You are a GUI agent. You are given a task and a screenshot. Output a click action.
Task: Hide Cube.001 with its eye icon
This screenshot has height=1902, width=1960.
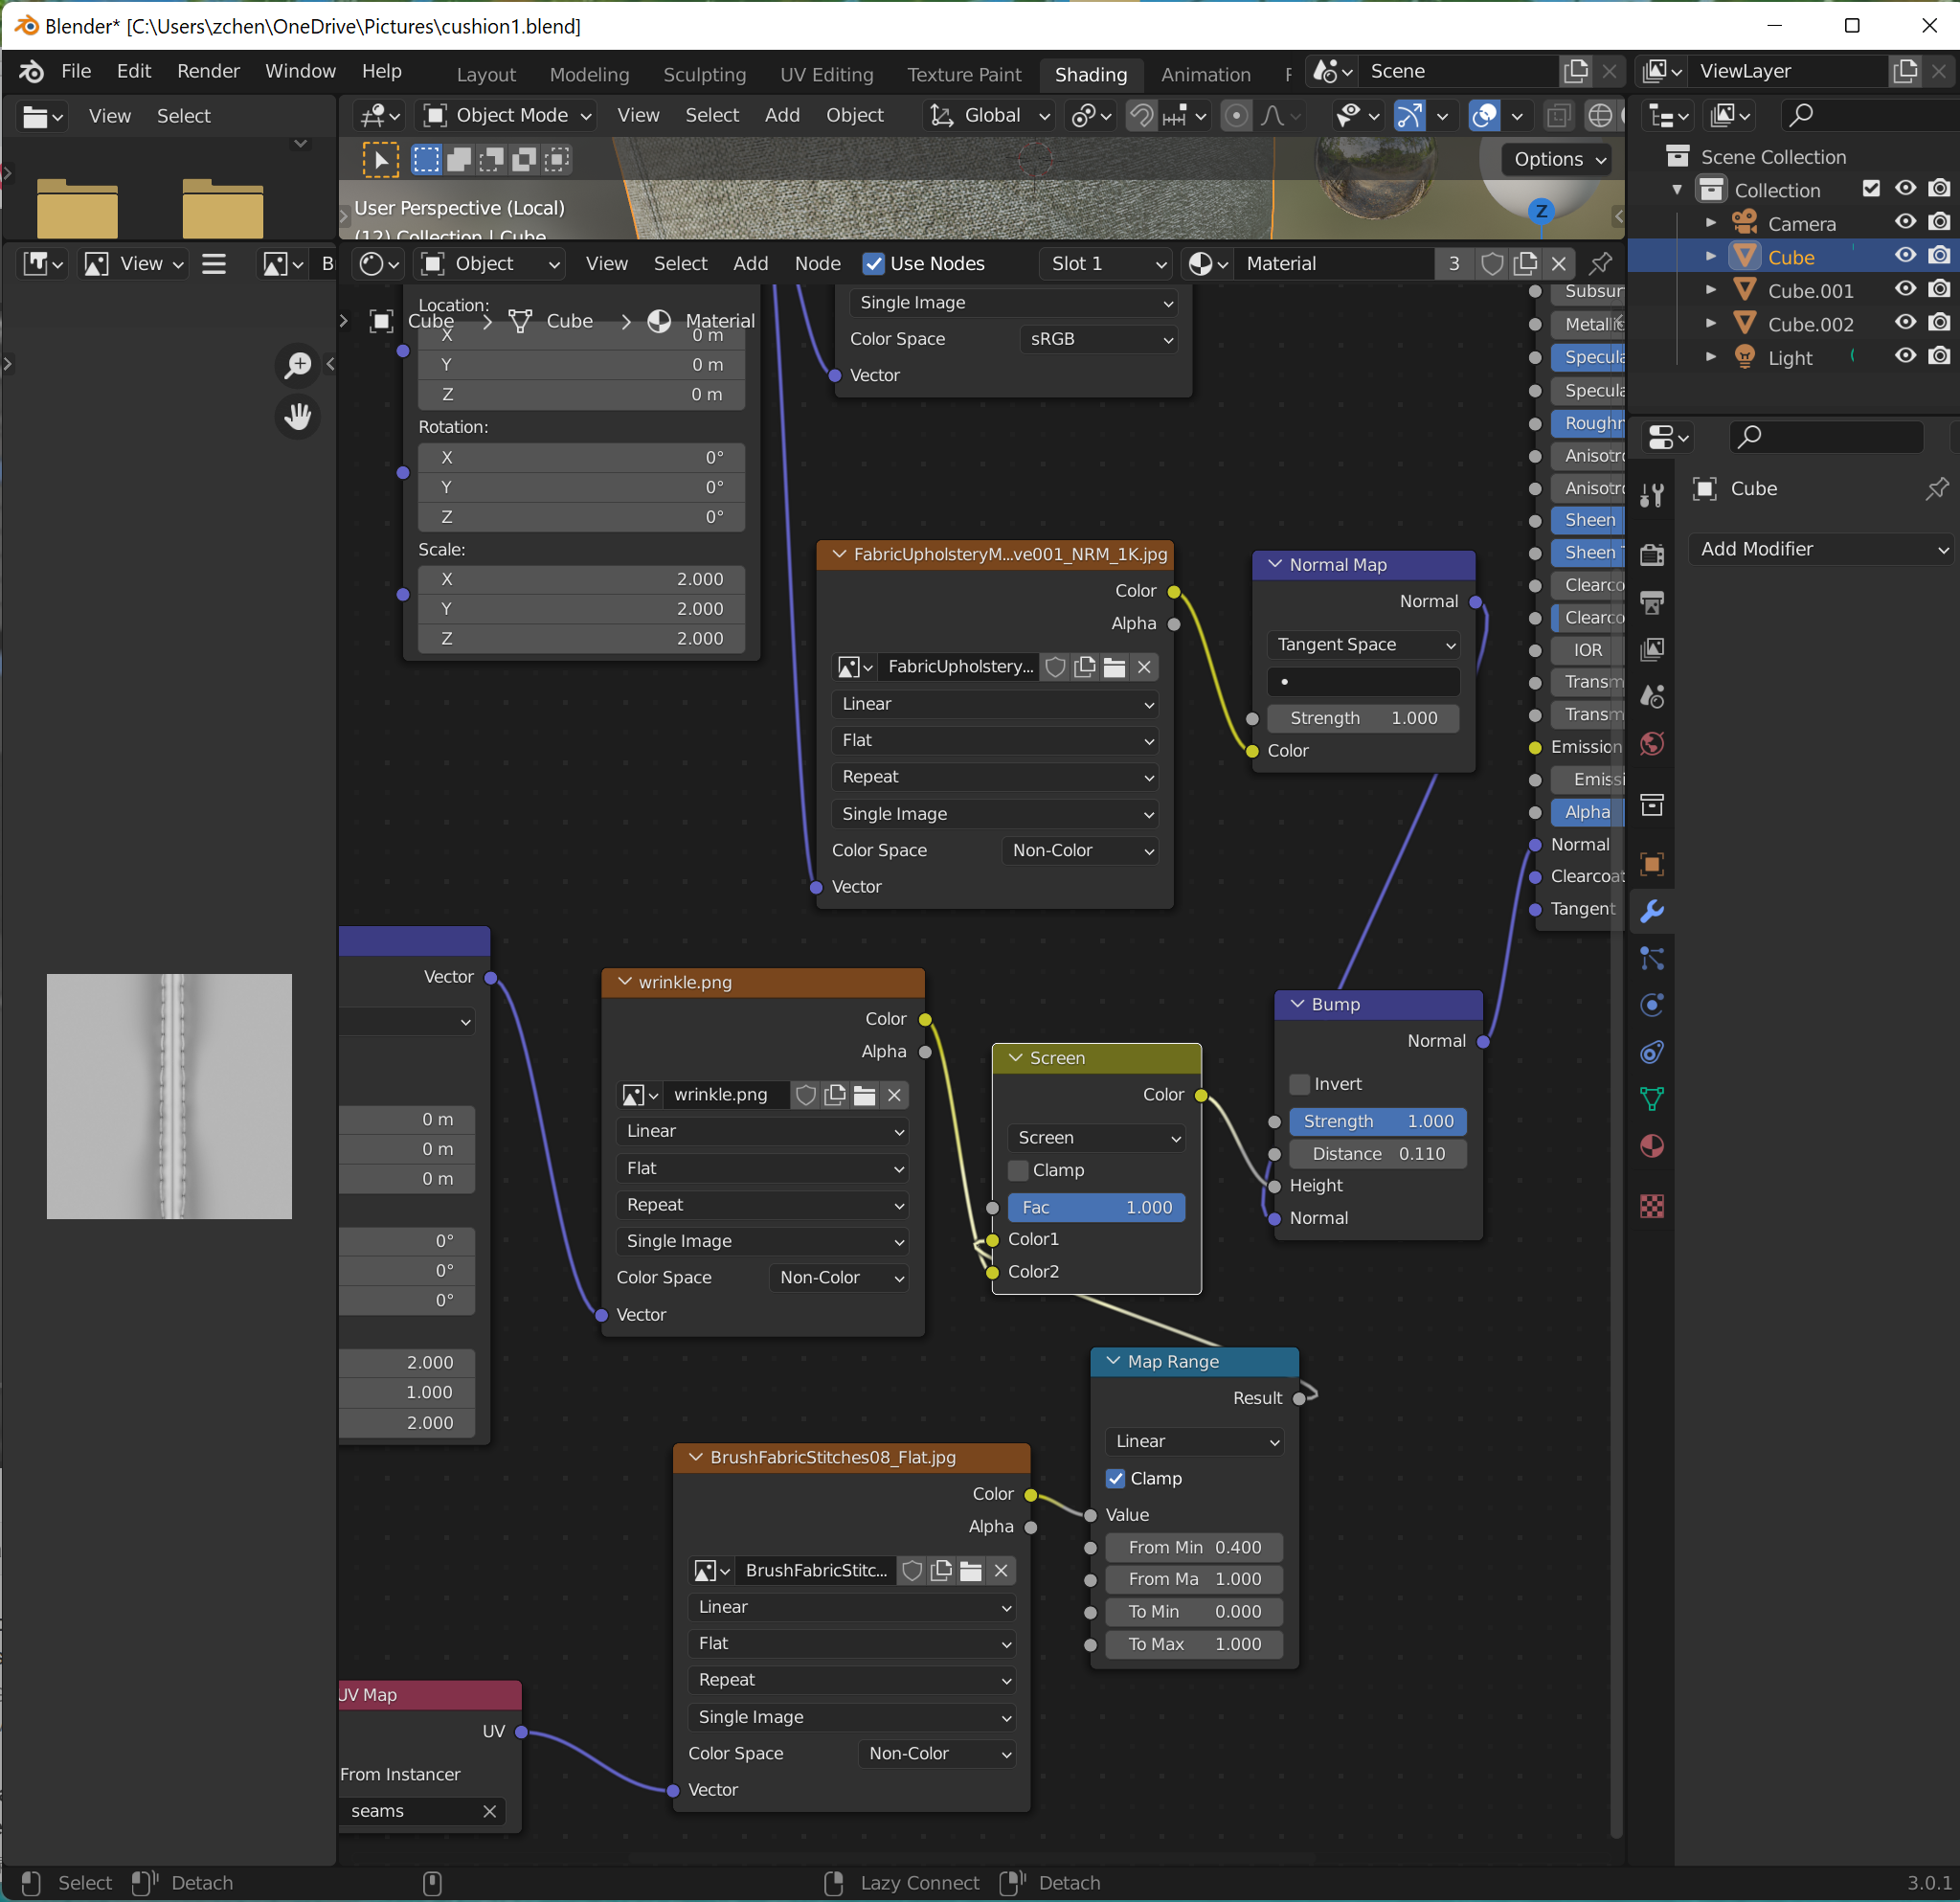[1905, 290]
